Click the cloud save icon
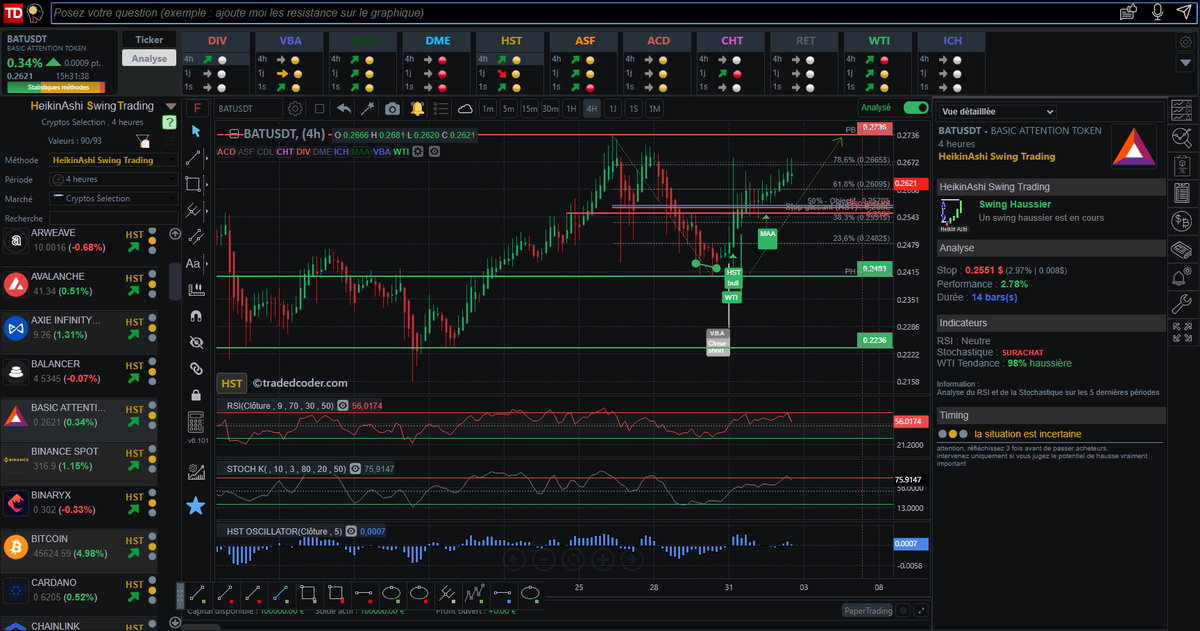 coord(466,108)
